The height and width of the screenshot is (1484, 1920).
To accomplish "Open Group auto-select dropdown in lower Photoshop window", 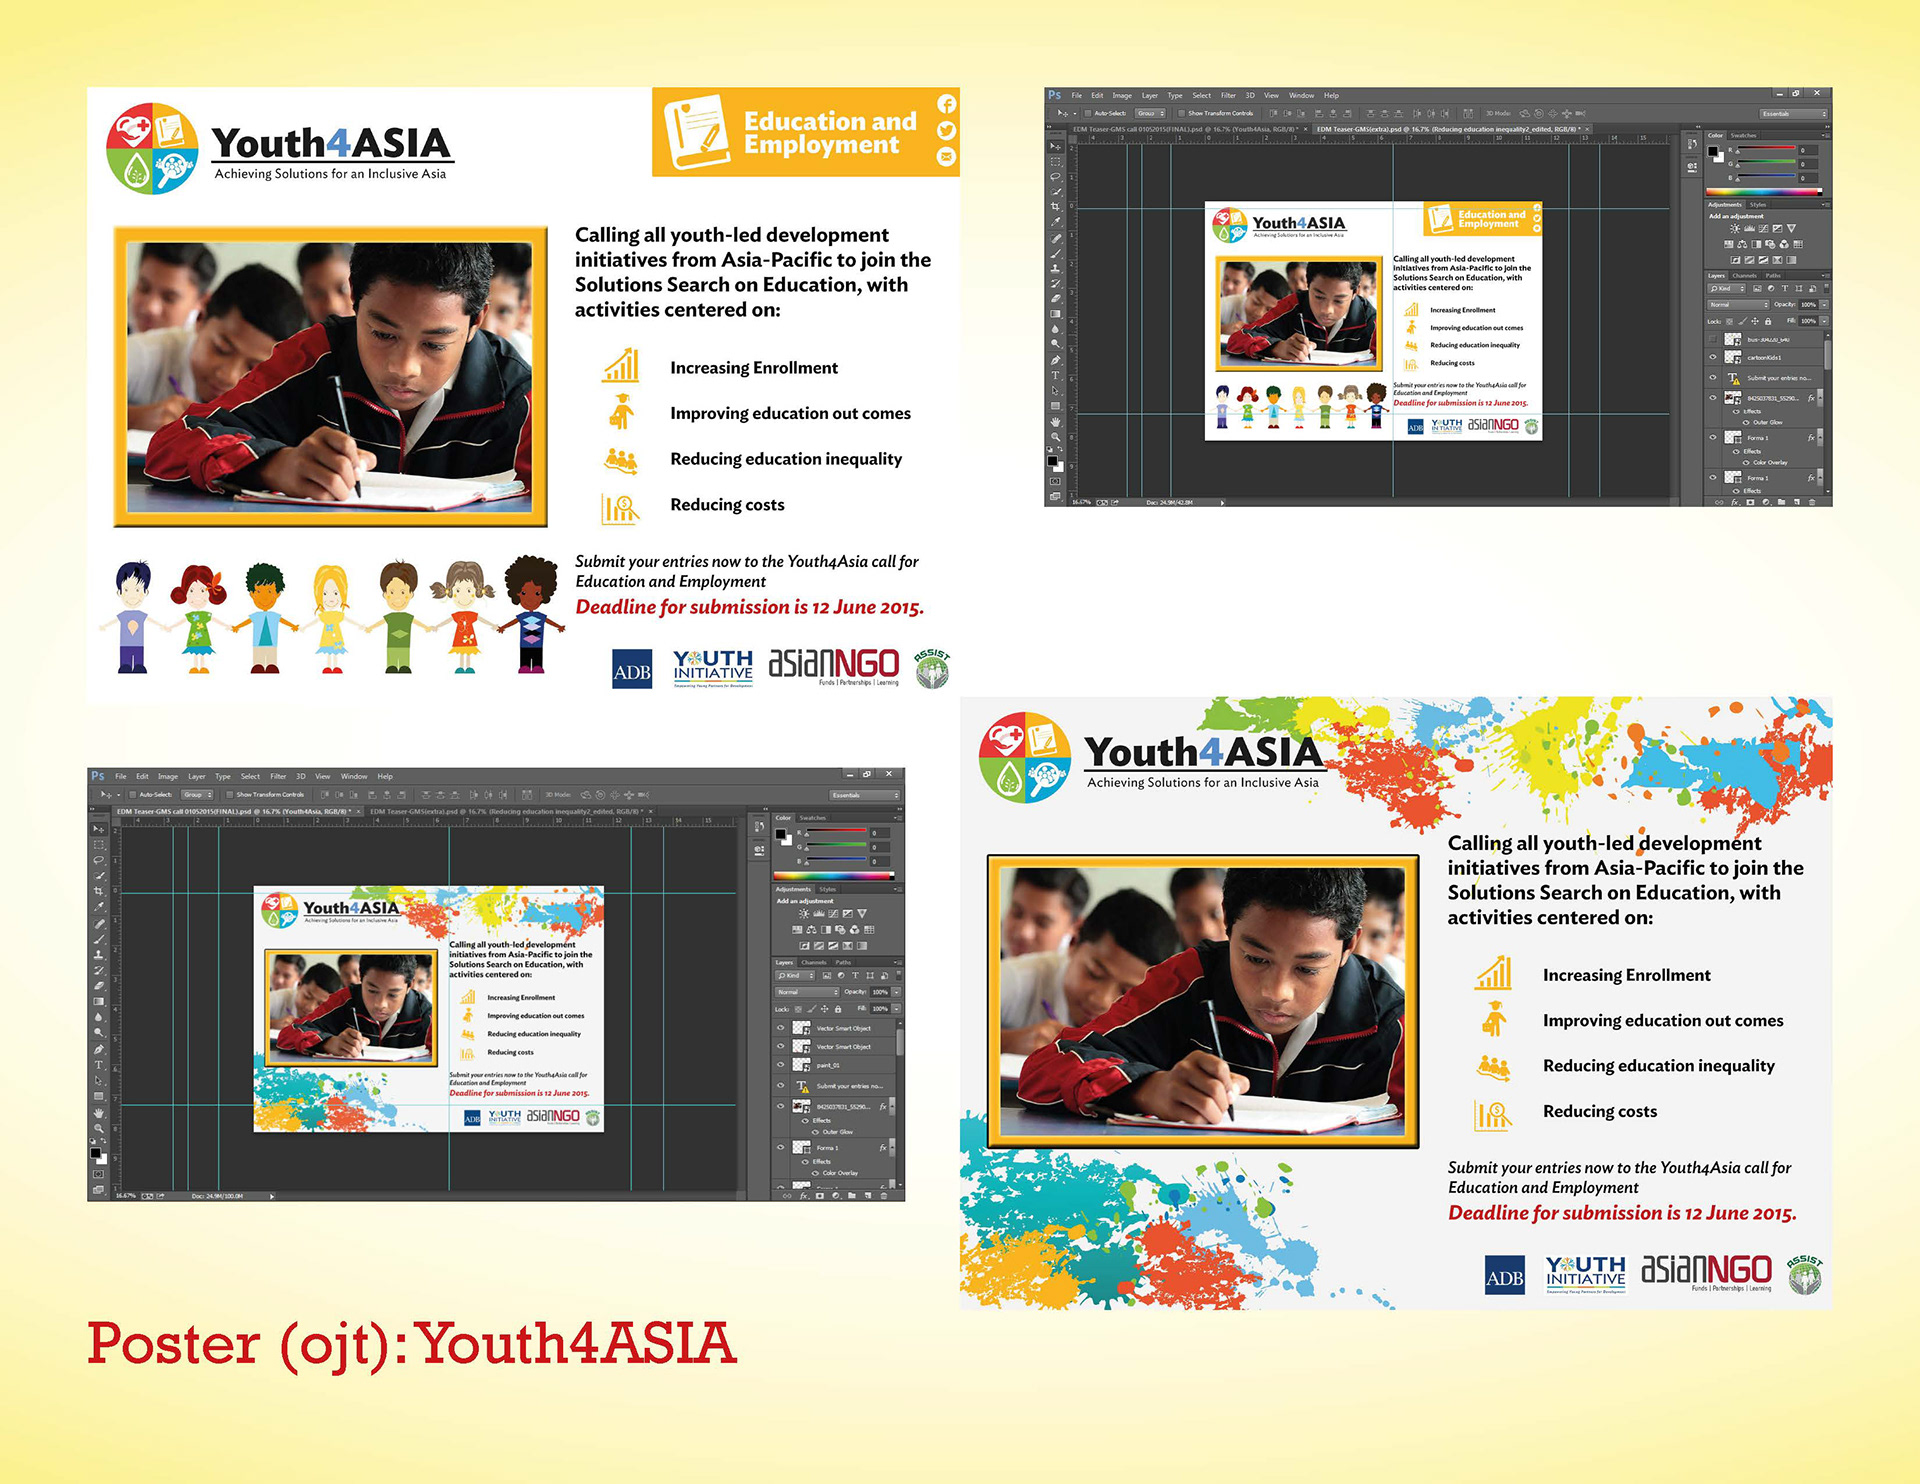I will [x=196, y=795].
